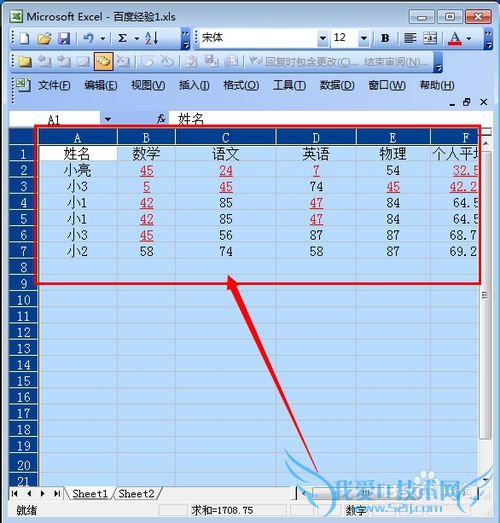Open the font size 12 dropdown

364,38
